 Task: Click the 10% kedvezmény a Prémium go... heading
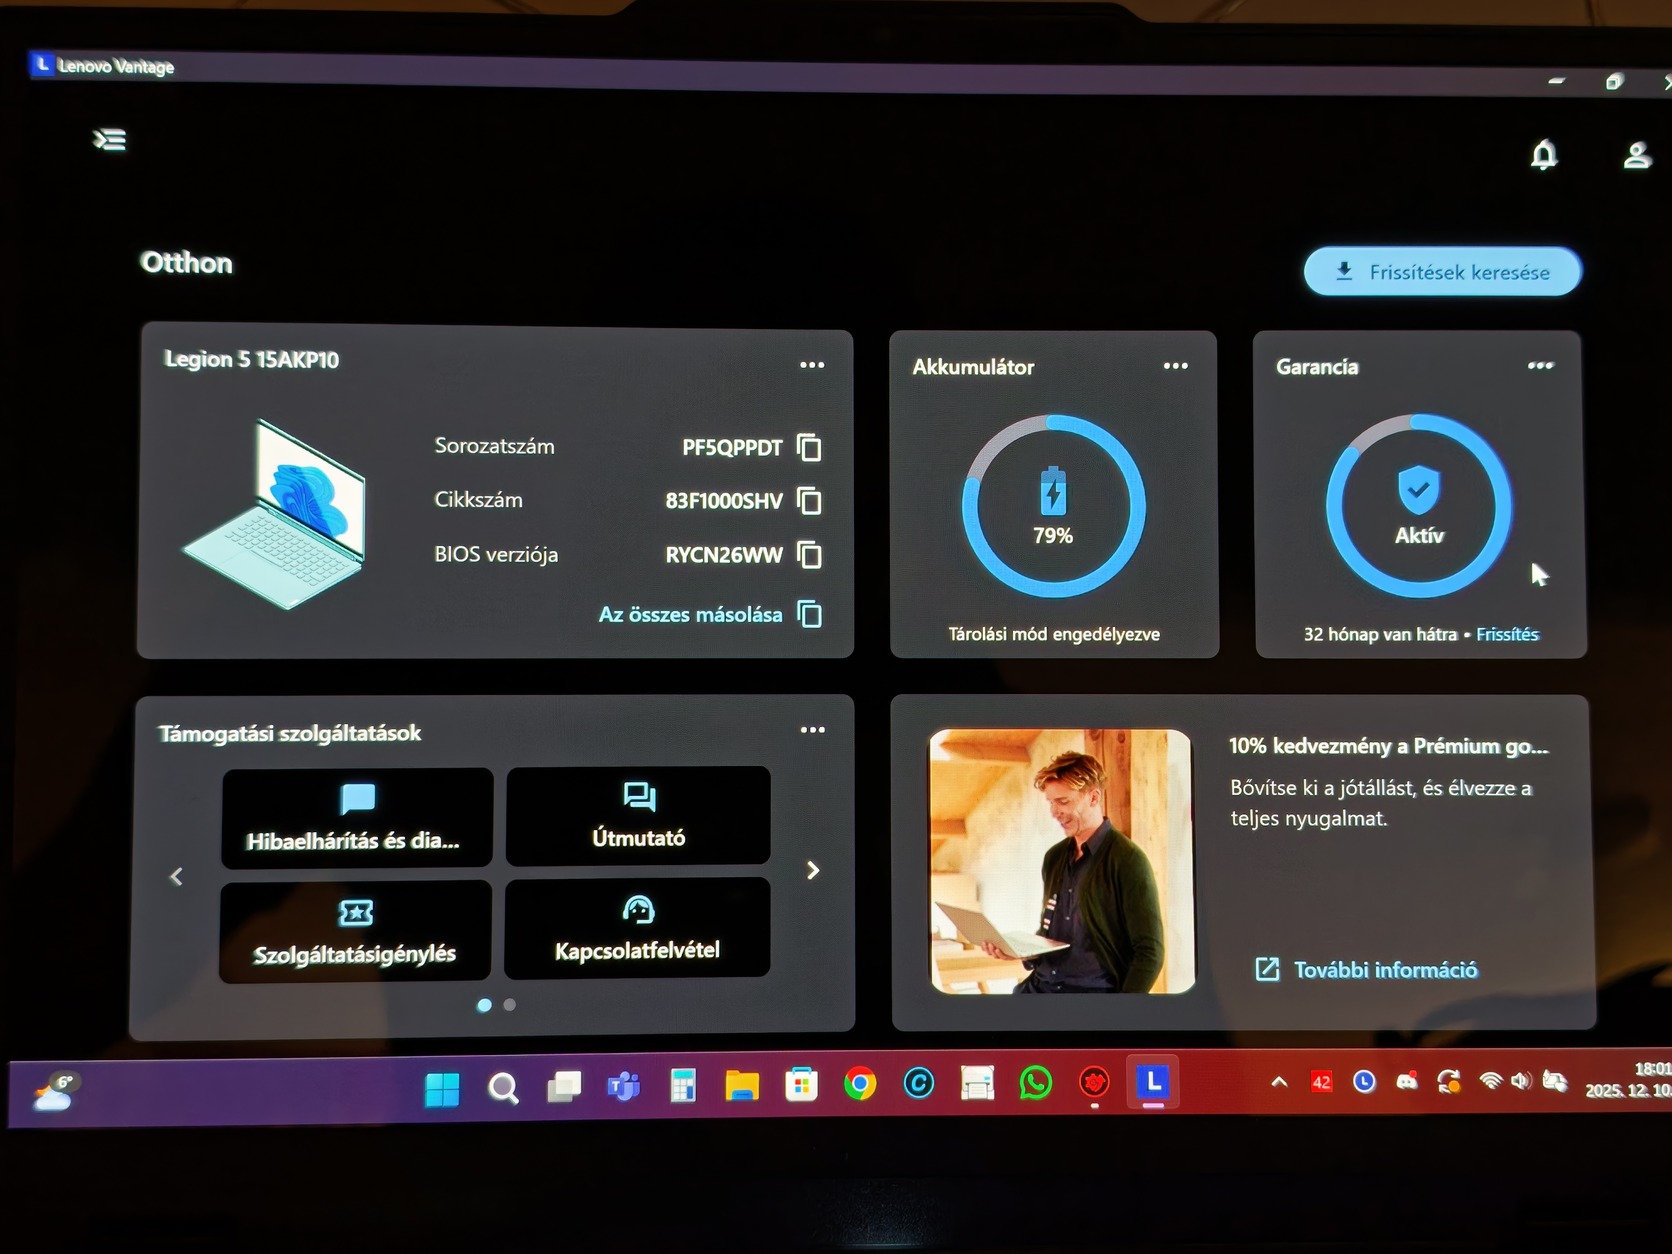pyautogui.click(x=1388, y=746)
